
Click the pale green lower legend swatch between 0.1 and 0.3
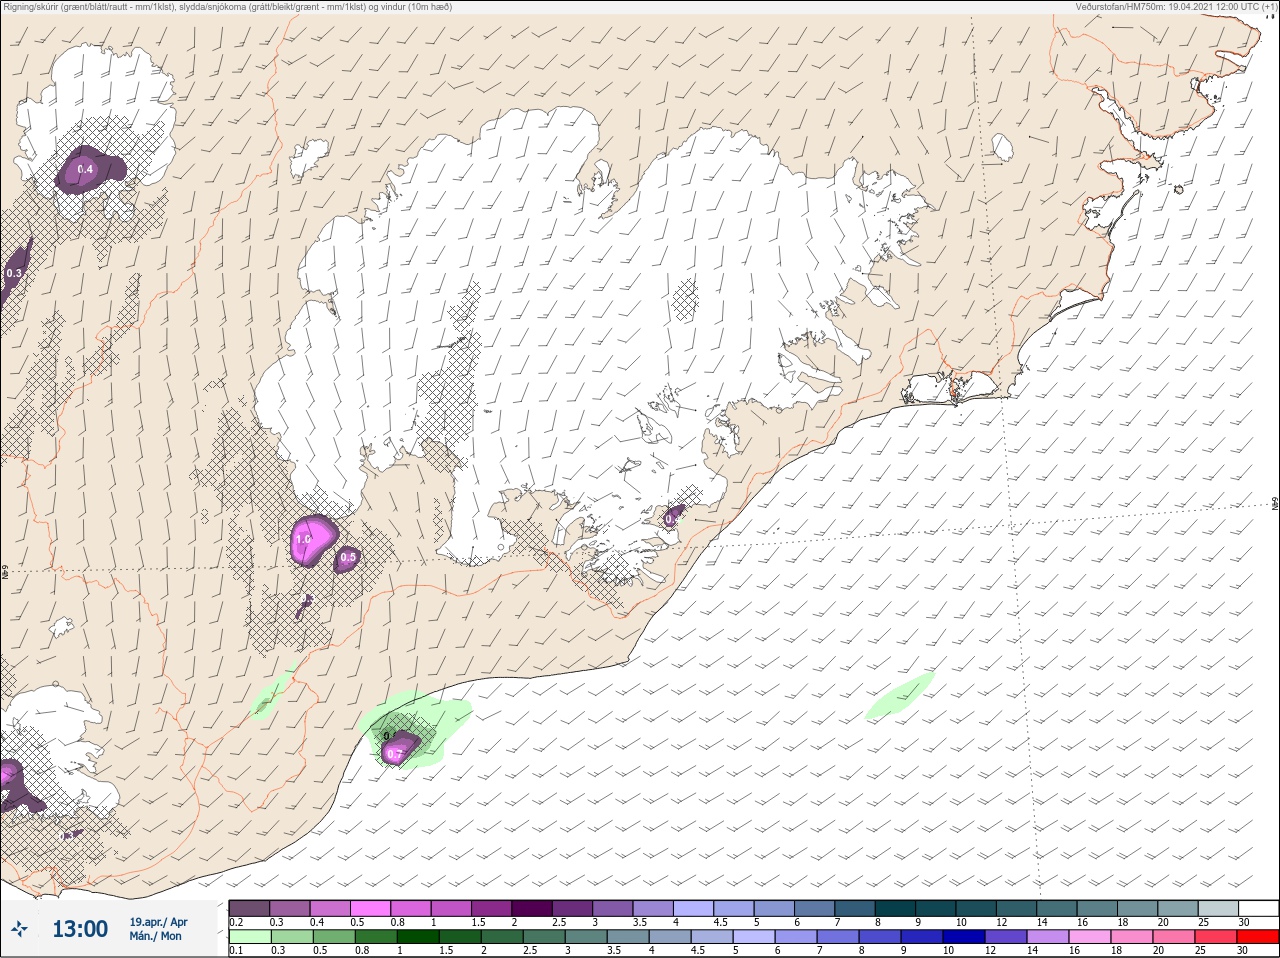pos(249,938)
